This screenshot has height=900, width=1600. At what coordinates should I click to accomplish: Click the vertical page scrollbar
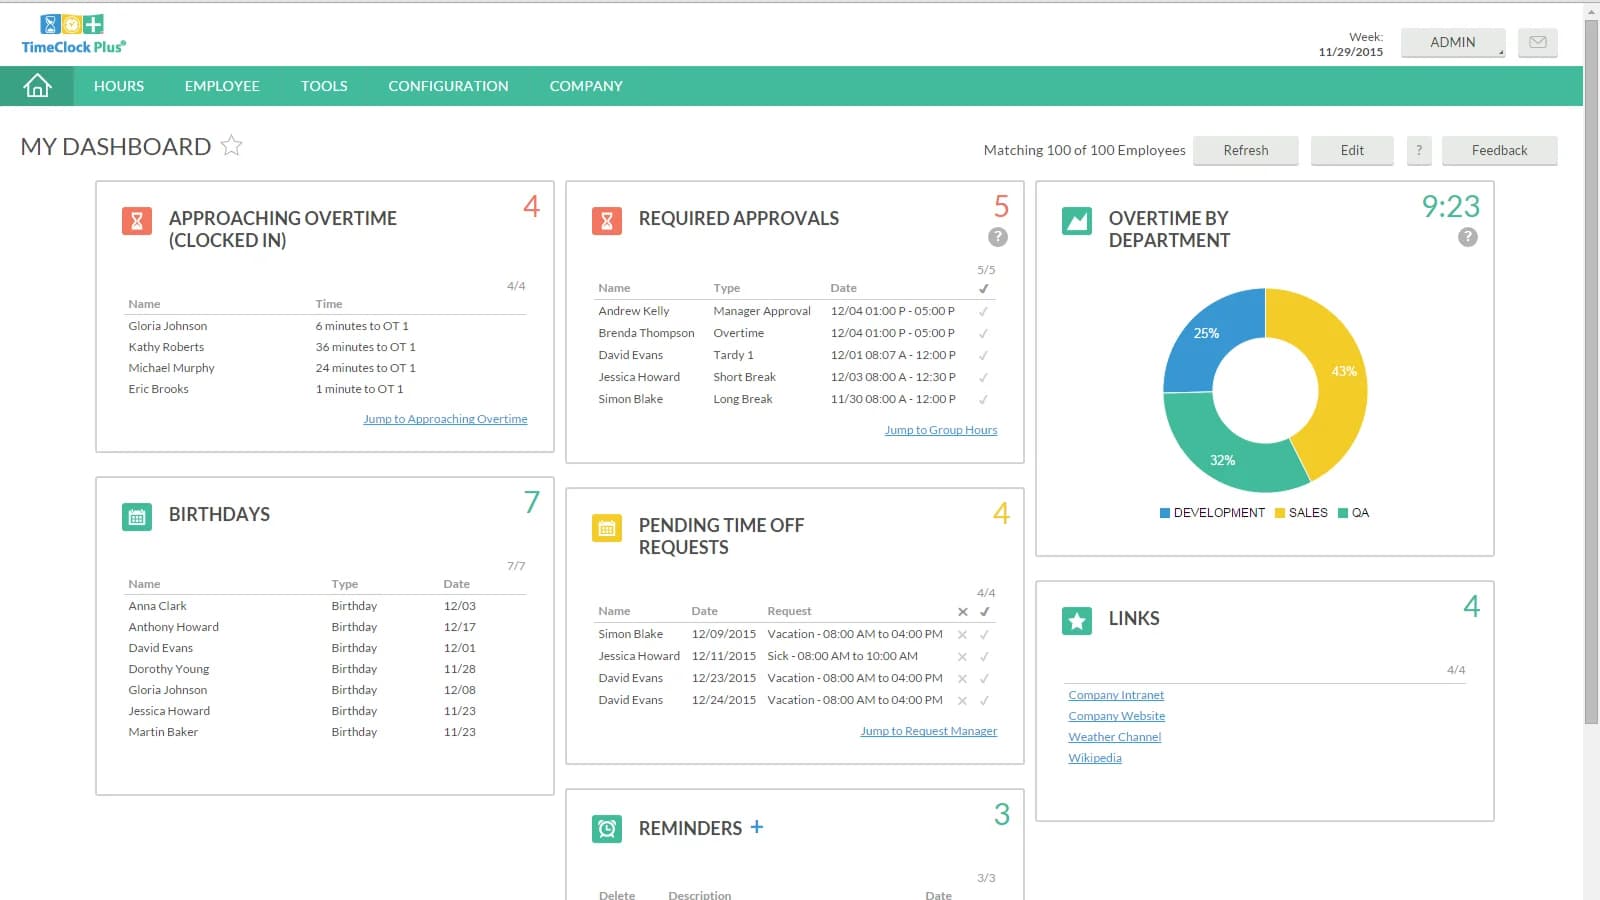[1591, 371]
